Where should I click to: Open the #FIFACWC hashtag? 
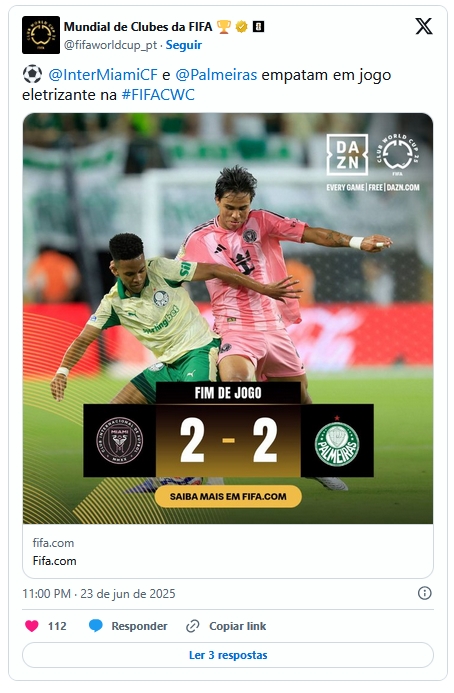158,95
